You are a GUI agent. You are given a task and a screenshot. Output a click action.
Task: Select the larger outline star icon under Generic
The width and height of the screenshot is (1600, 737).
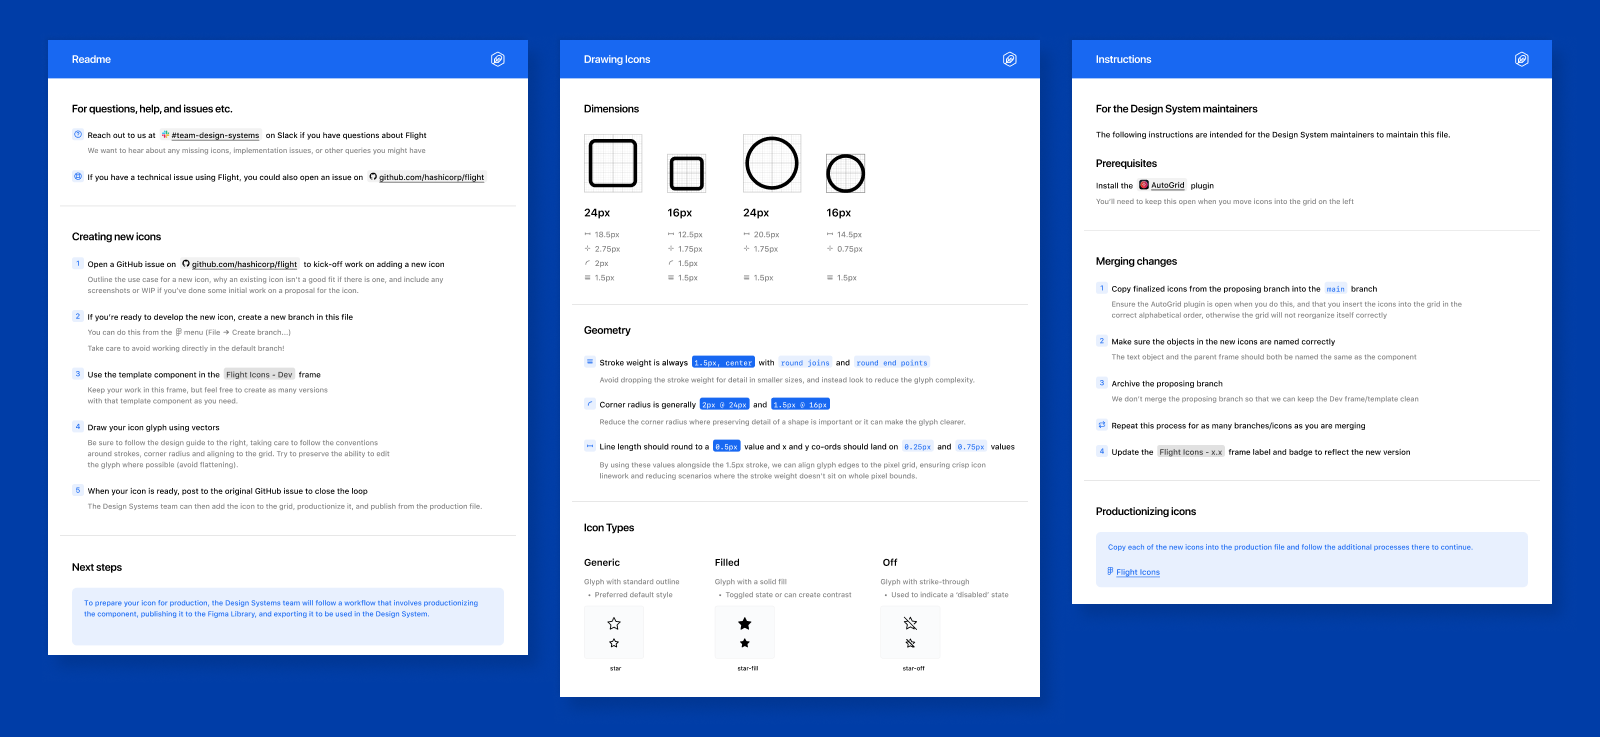(614, 623)
